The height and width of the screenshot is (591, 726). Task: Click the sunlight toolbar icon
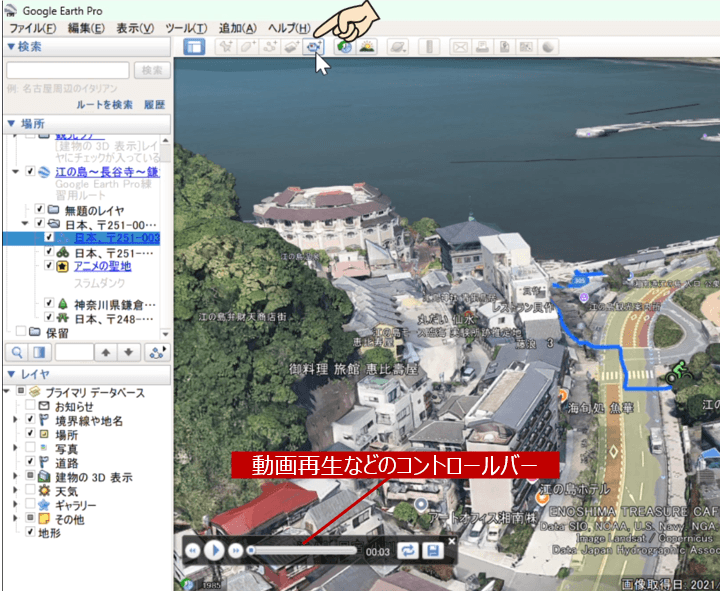click(367, 47)
